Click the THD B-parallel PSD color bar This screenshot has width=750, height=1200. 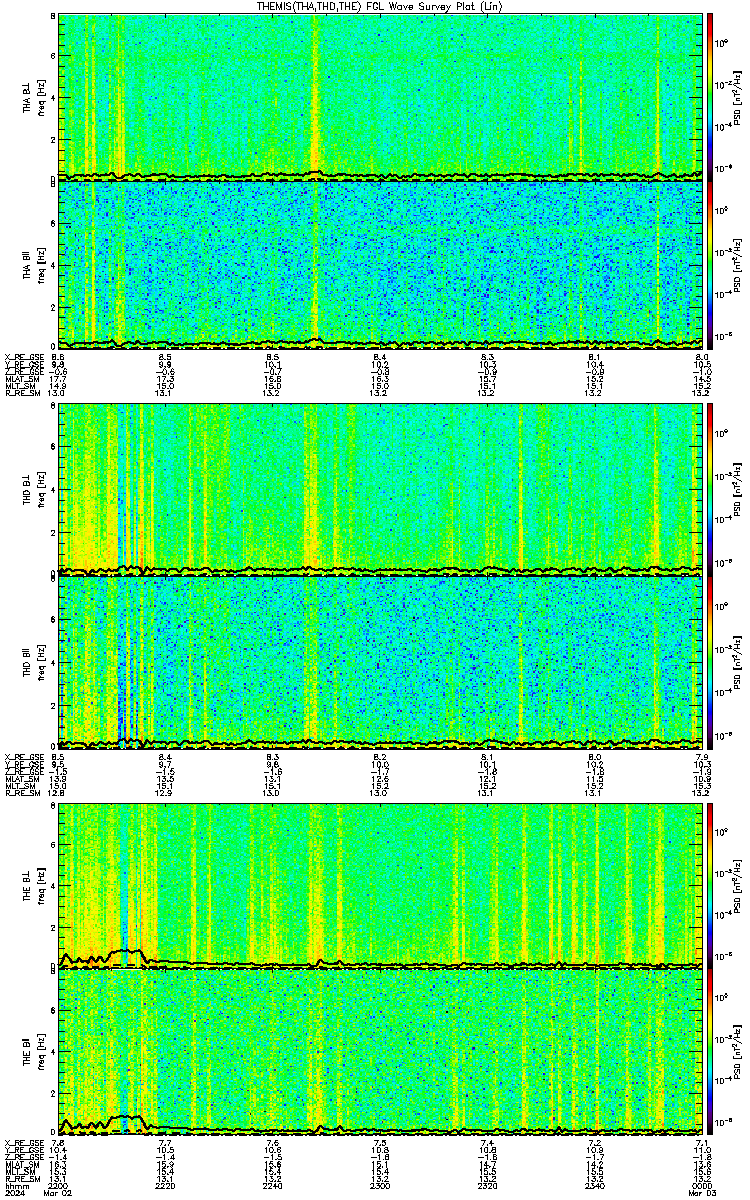click(x=710, y=661)
